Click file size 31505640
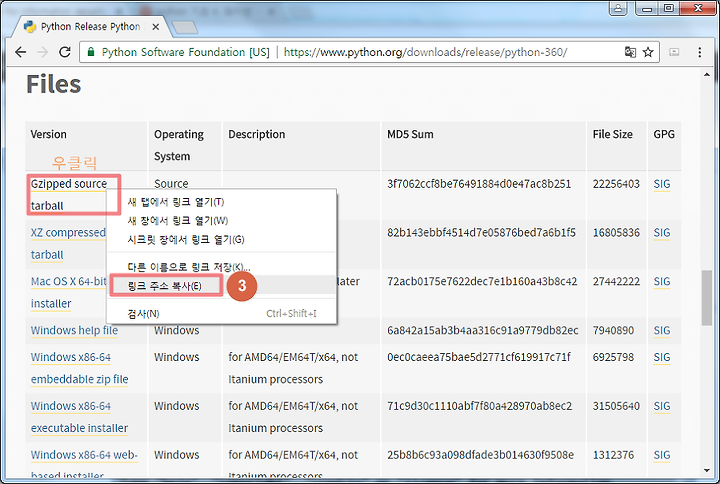This screenshot has width=720, height=484. 616,406
